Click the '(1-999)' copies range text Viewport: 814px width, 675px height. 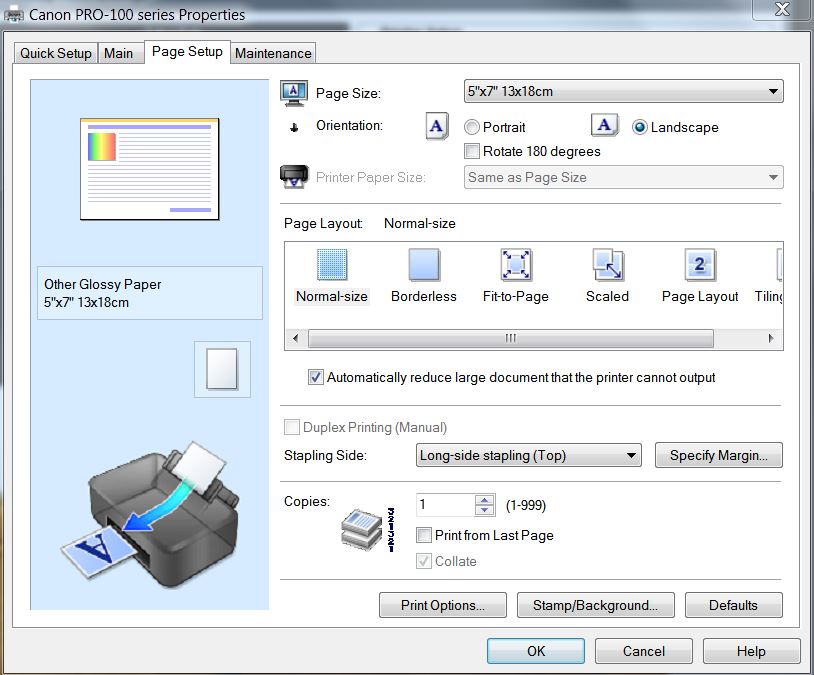(x=526, y=505)
